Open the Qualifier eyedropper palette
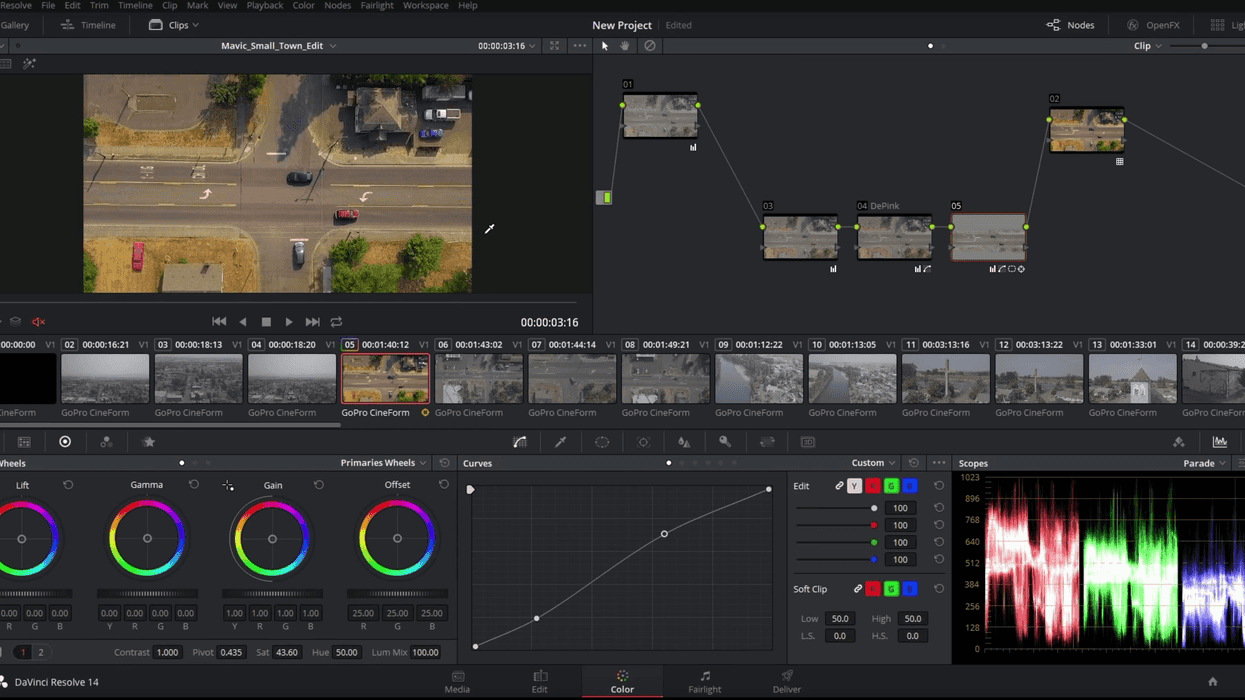This screenshot has width=1245, height=700. 561,442
